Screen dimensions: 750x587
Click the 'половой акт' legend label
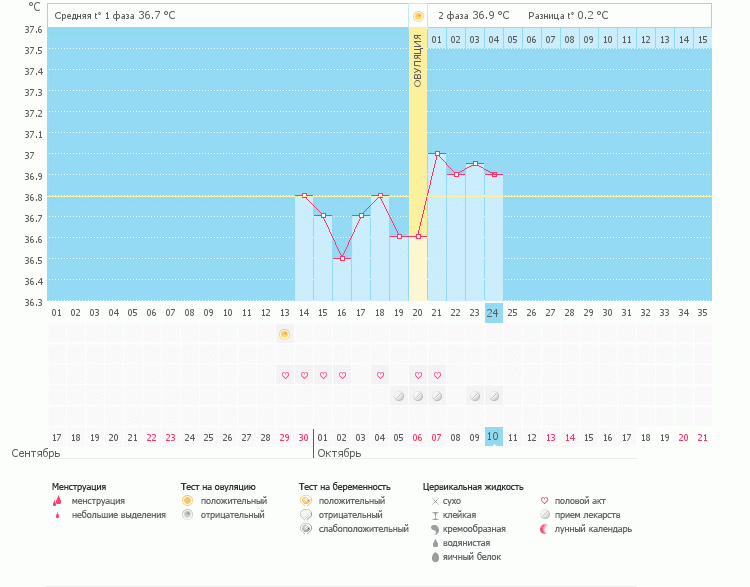click(x=579, y=500)
